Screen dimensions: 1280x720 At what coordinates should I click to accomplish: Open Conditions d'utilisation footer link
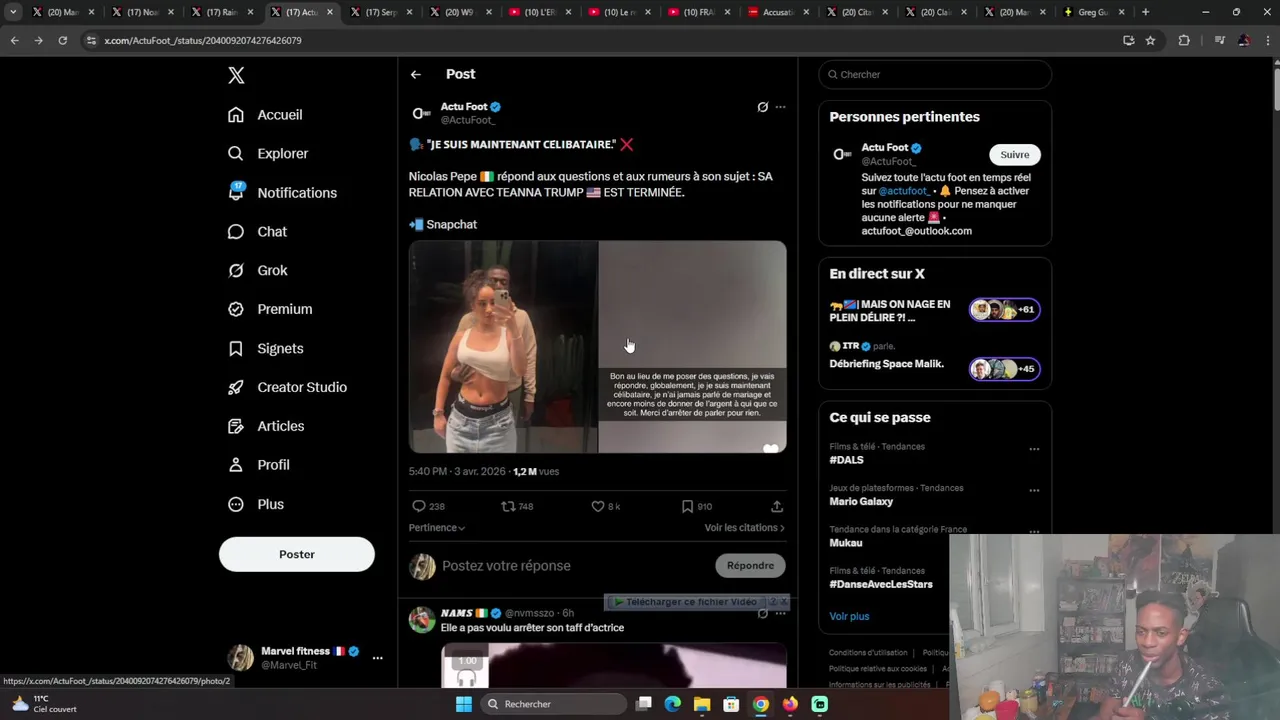(868, 653)
